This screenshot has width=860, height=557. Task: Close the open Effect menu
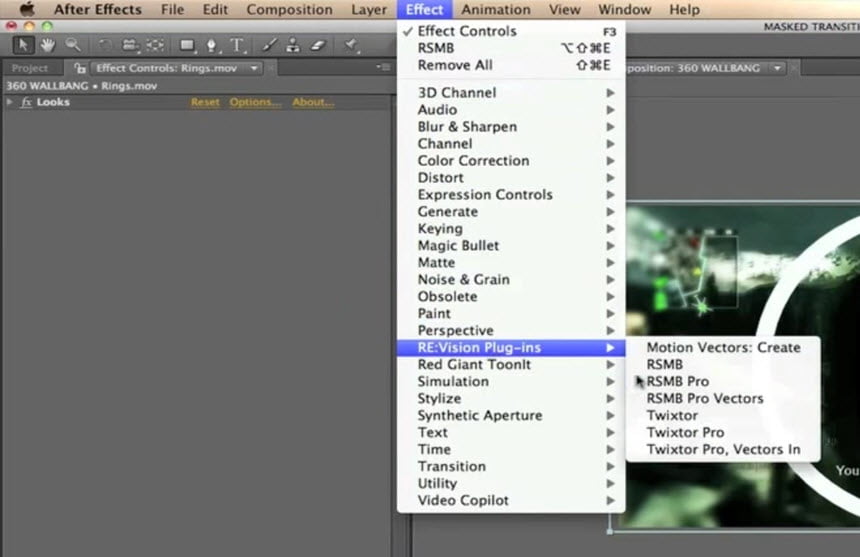425,9
